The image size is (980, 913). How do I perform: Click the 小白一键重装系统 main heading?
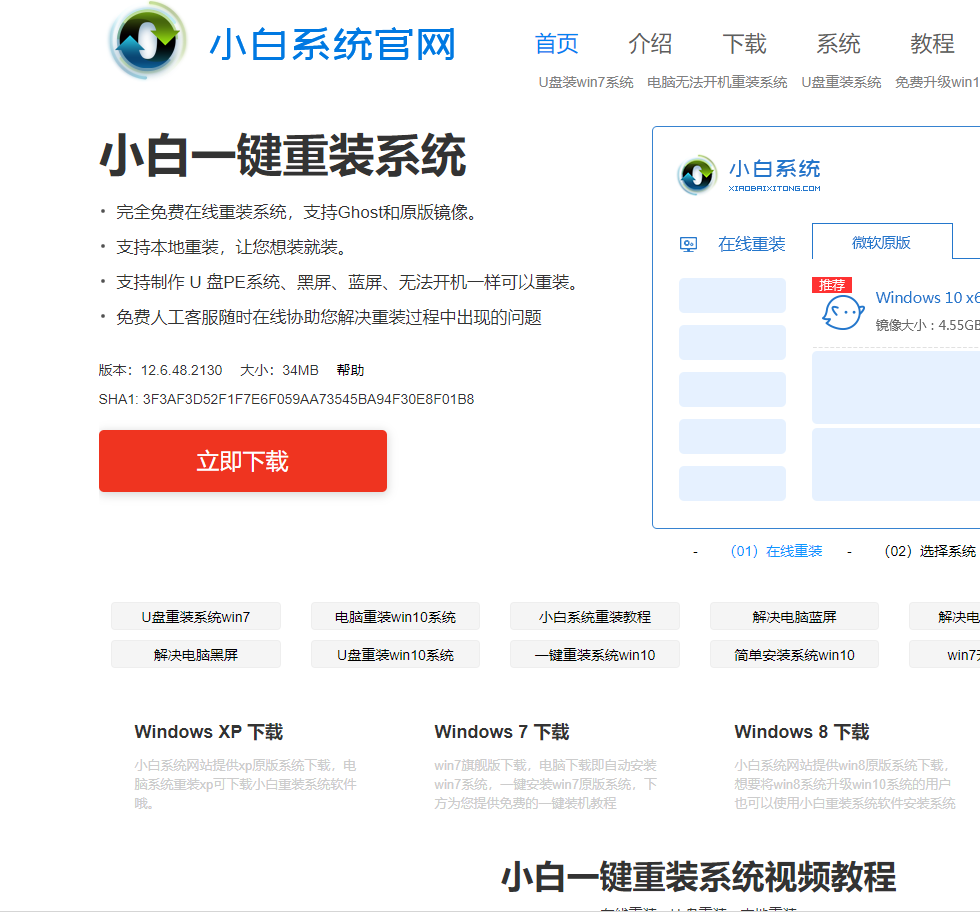click(283, 155)
